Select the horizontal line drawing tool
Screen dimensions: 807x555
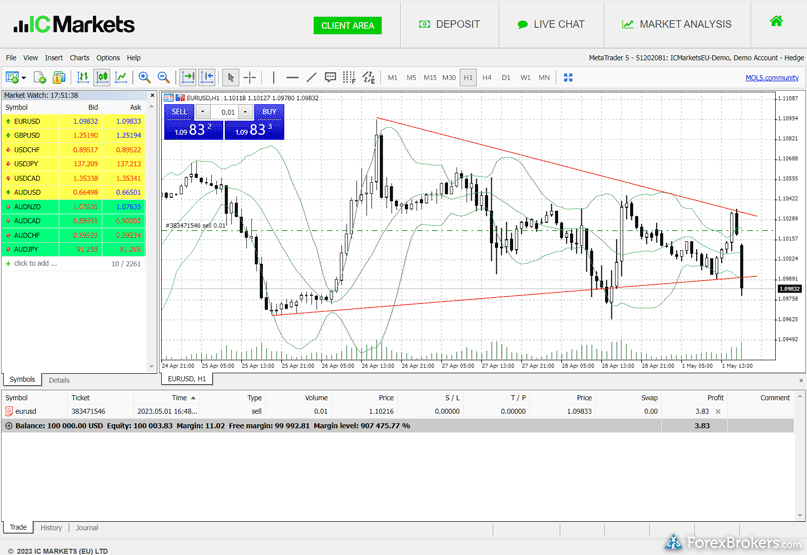point(292,77)
